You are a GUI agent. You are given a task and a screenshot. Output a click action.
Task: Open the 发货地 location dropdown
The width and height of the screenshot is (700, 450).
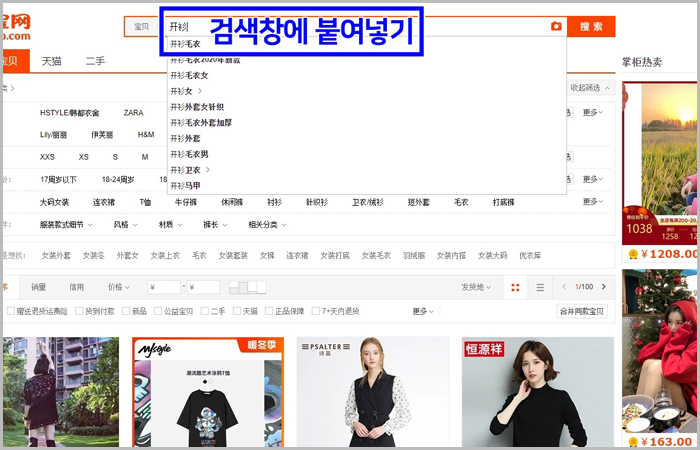point(476,287)
